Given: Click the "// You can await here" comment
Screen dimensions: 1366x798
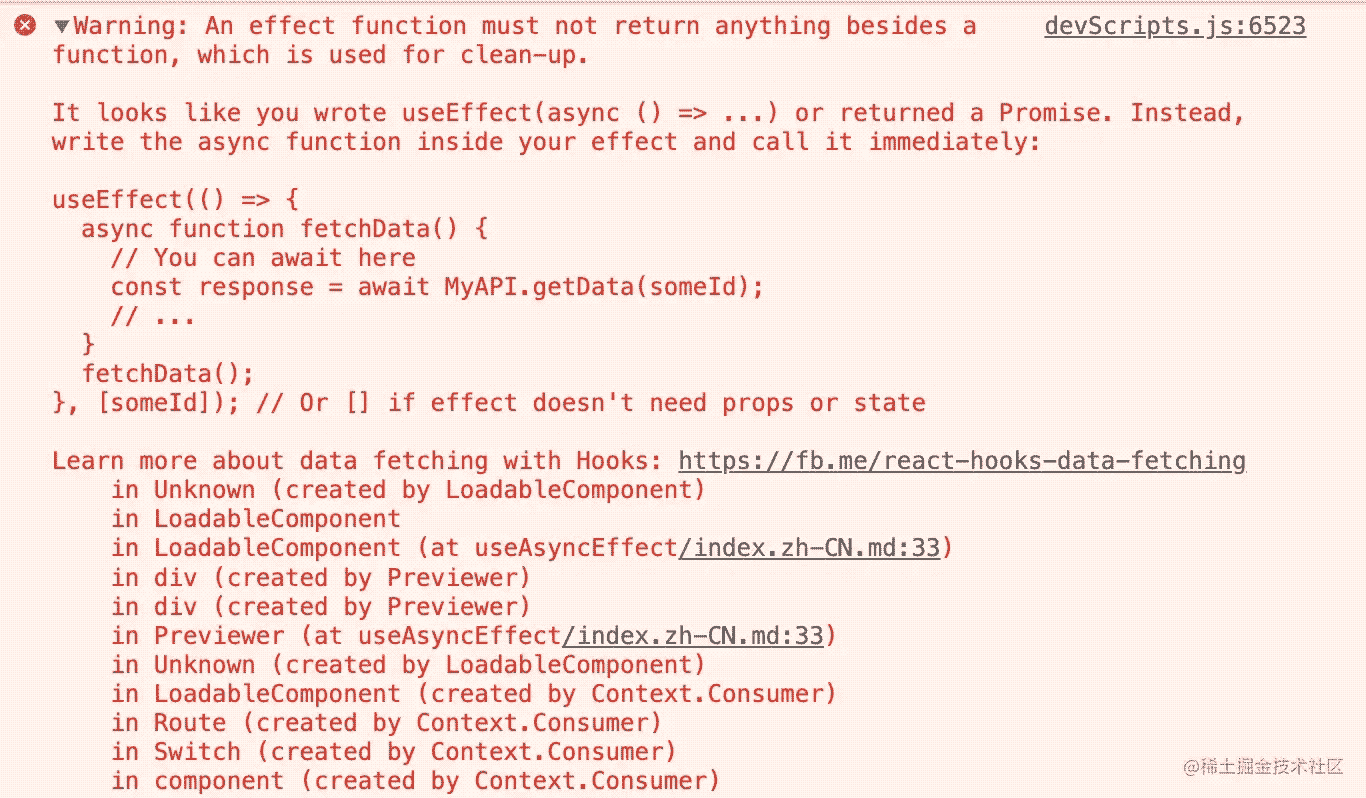Looking at the screenshot, I should click(263, 258).
